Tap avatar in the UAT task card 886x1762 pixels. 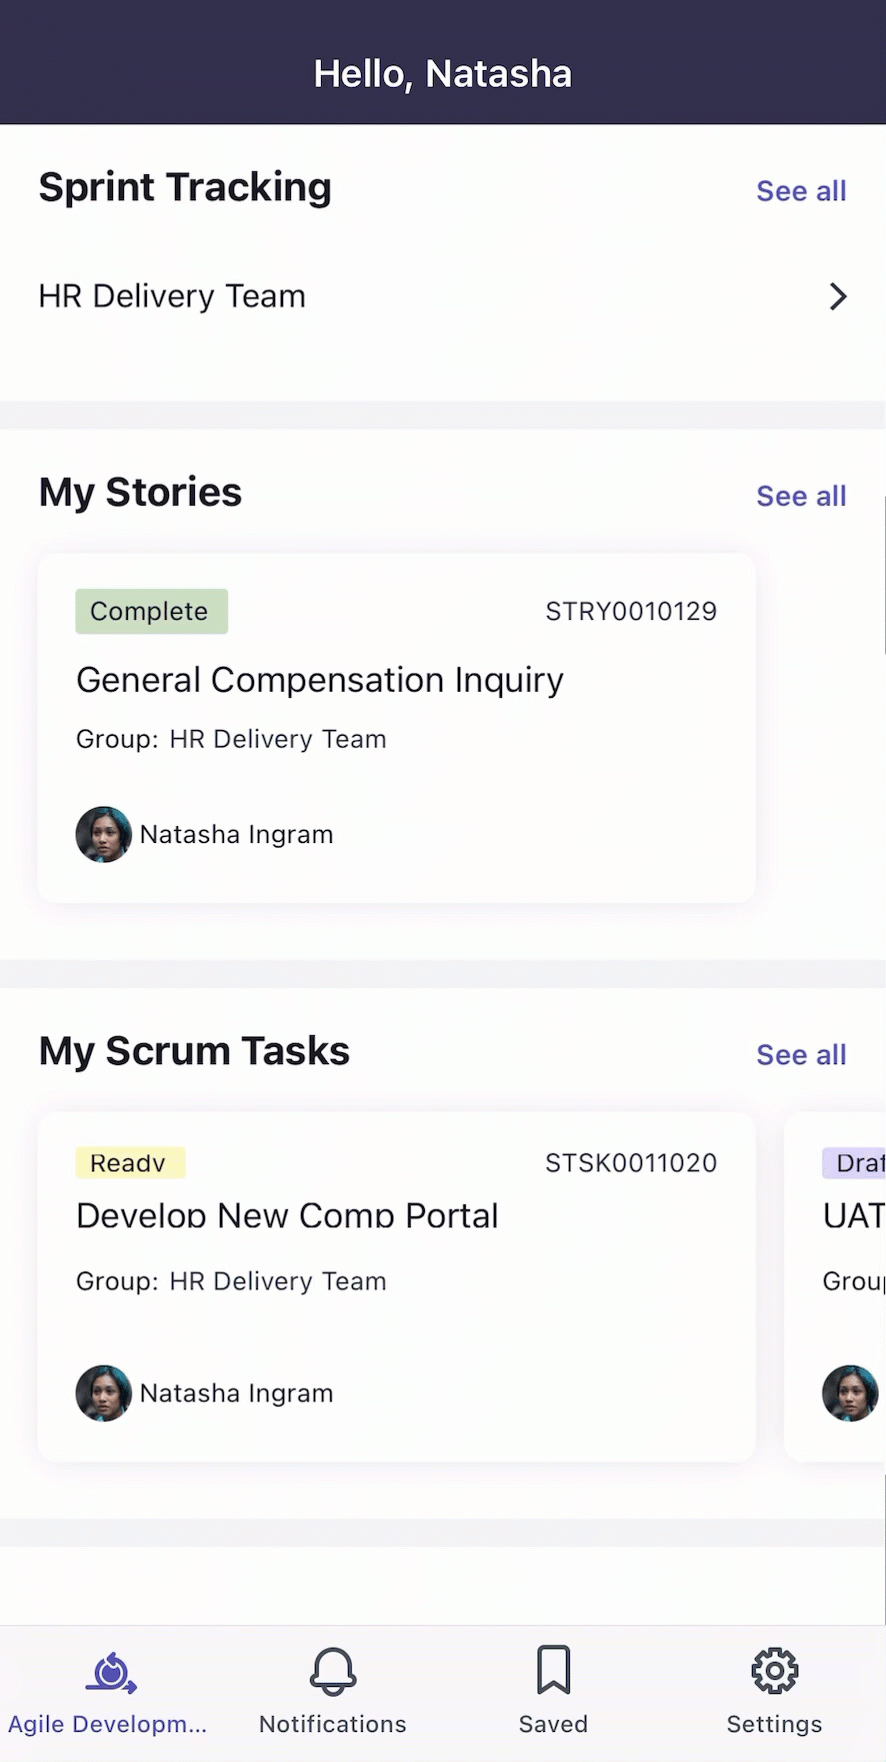pyautogui.click(x=851, y=1393)
